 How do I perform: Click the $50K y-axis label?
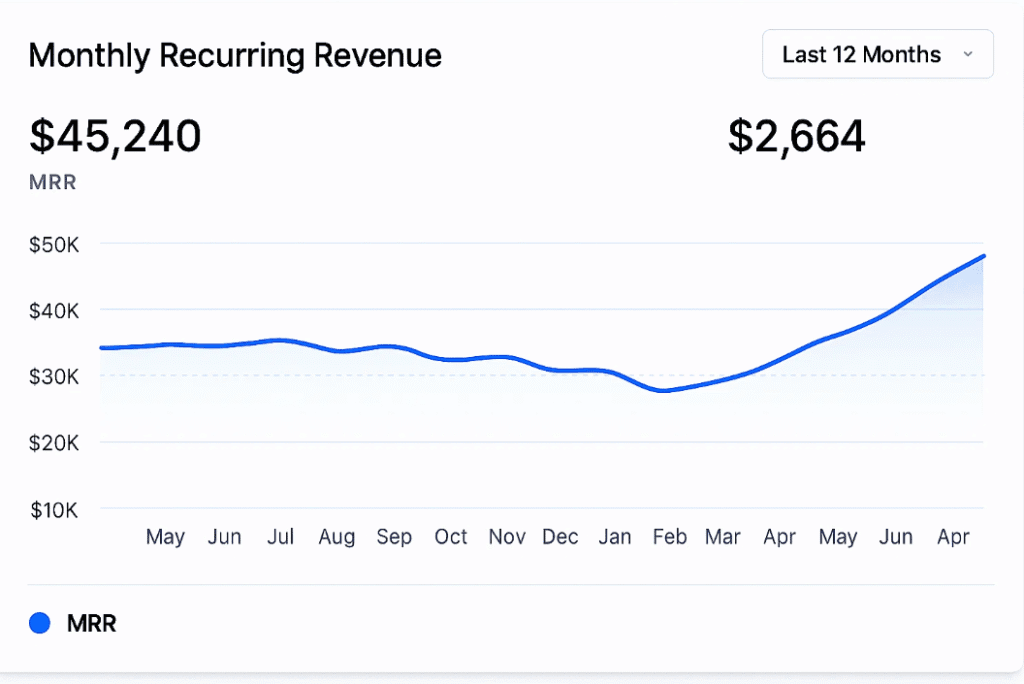click(54, 244)
